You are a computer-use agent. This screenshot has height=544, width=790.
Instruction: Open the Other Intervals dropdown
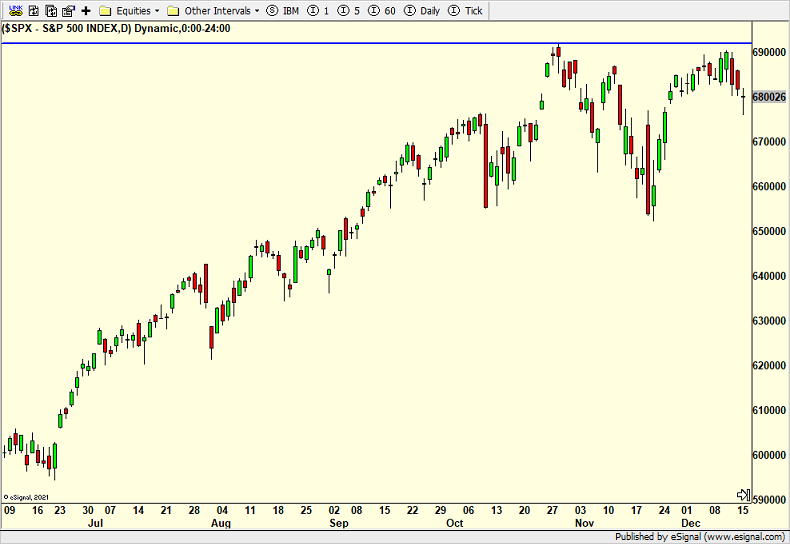pyautogui.click(x=213, y=11)
